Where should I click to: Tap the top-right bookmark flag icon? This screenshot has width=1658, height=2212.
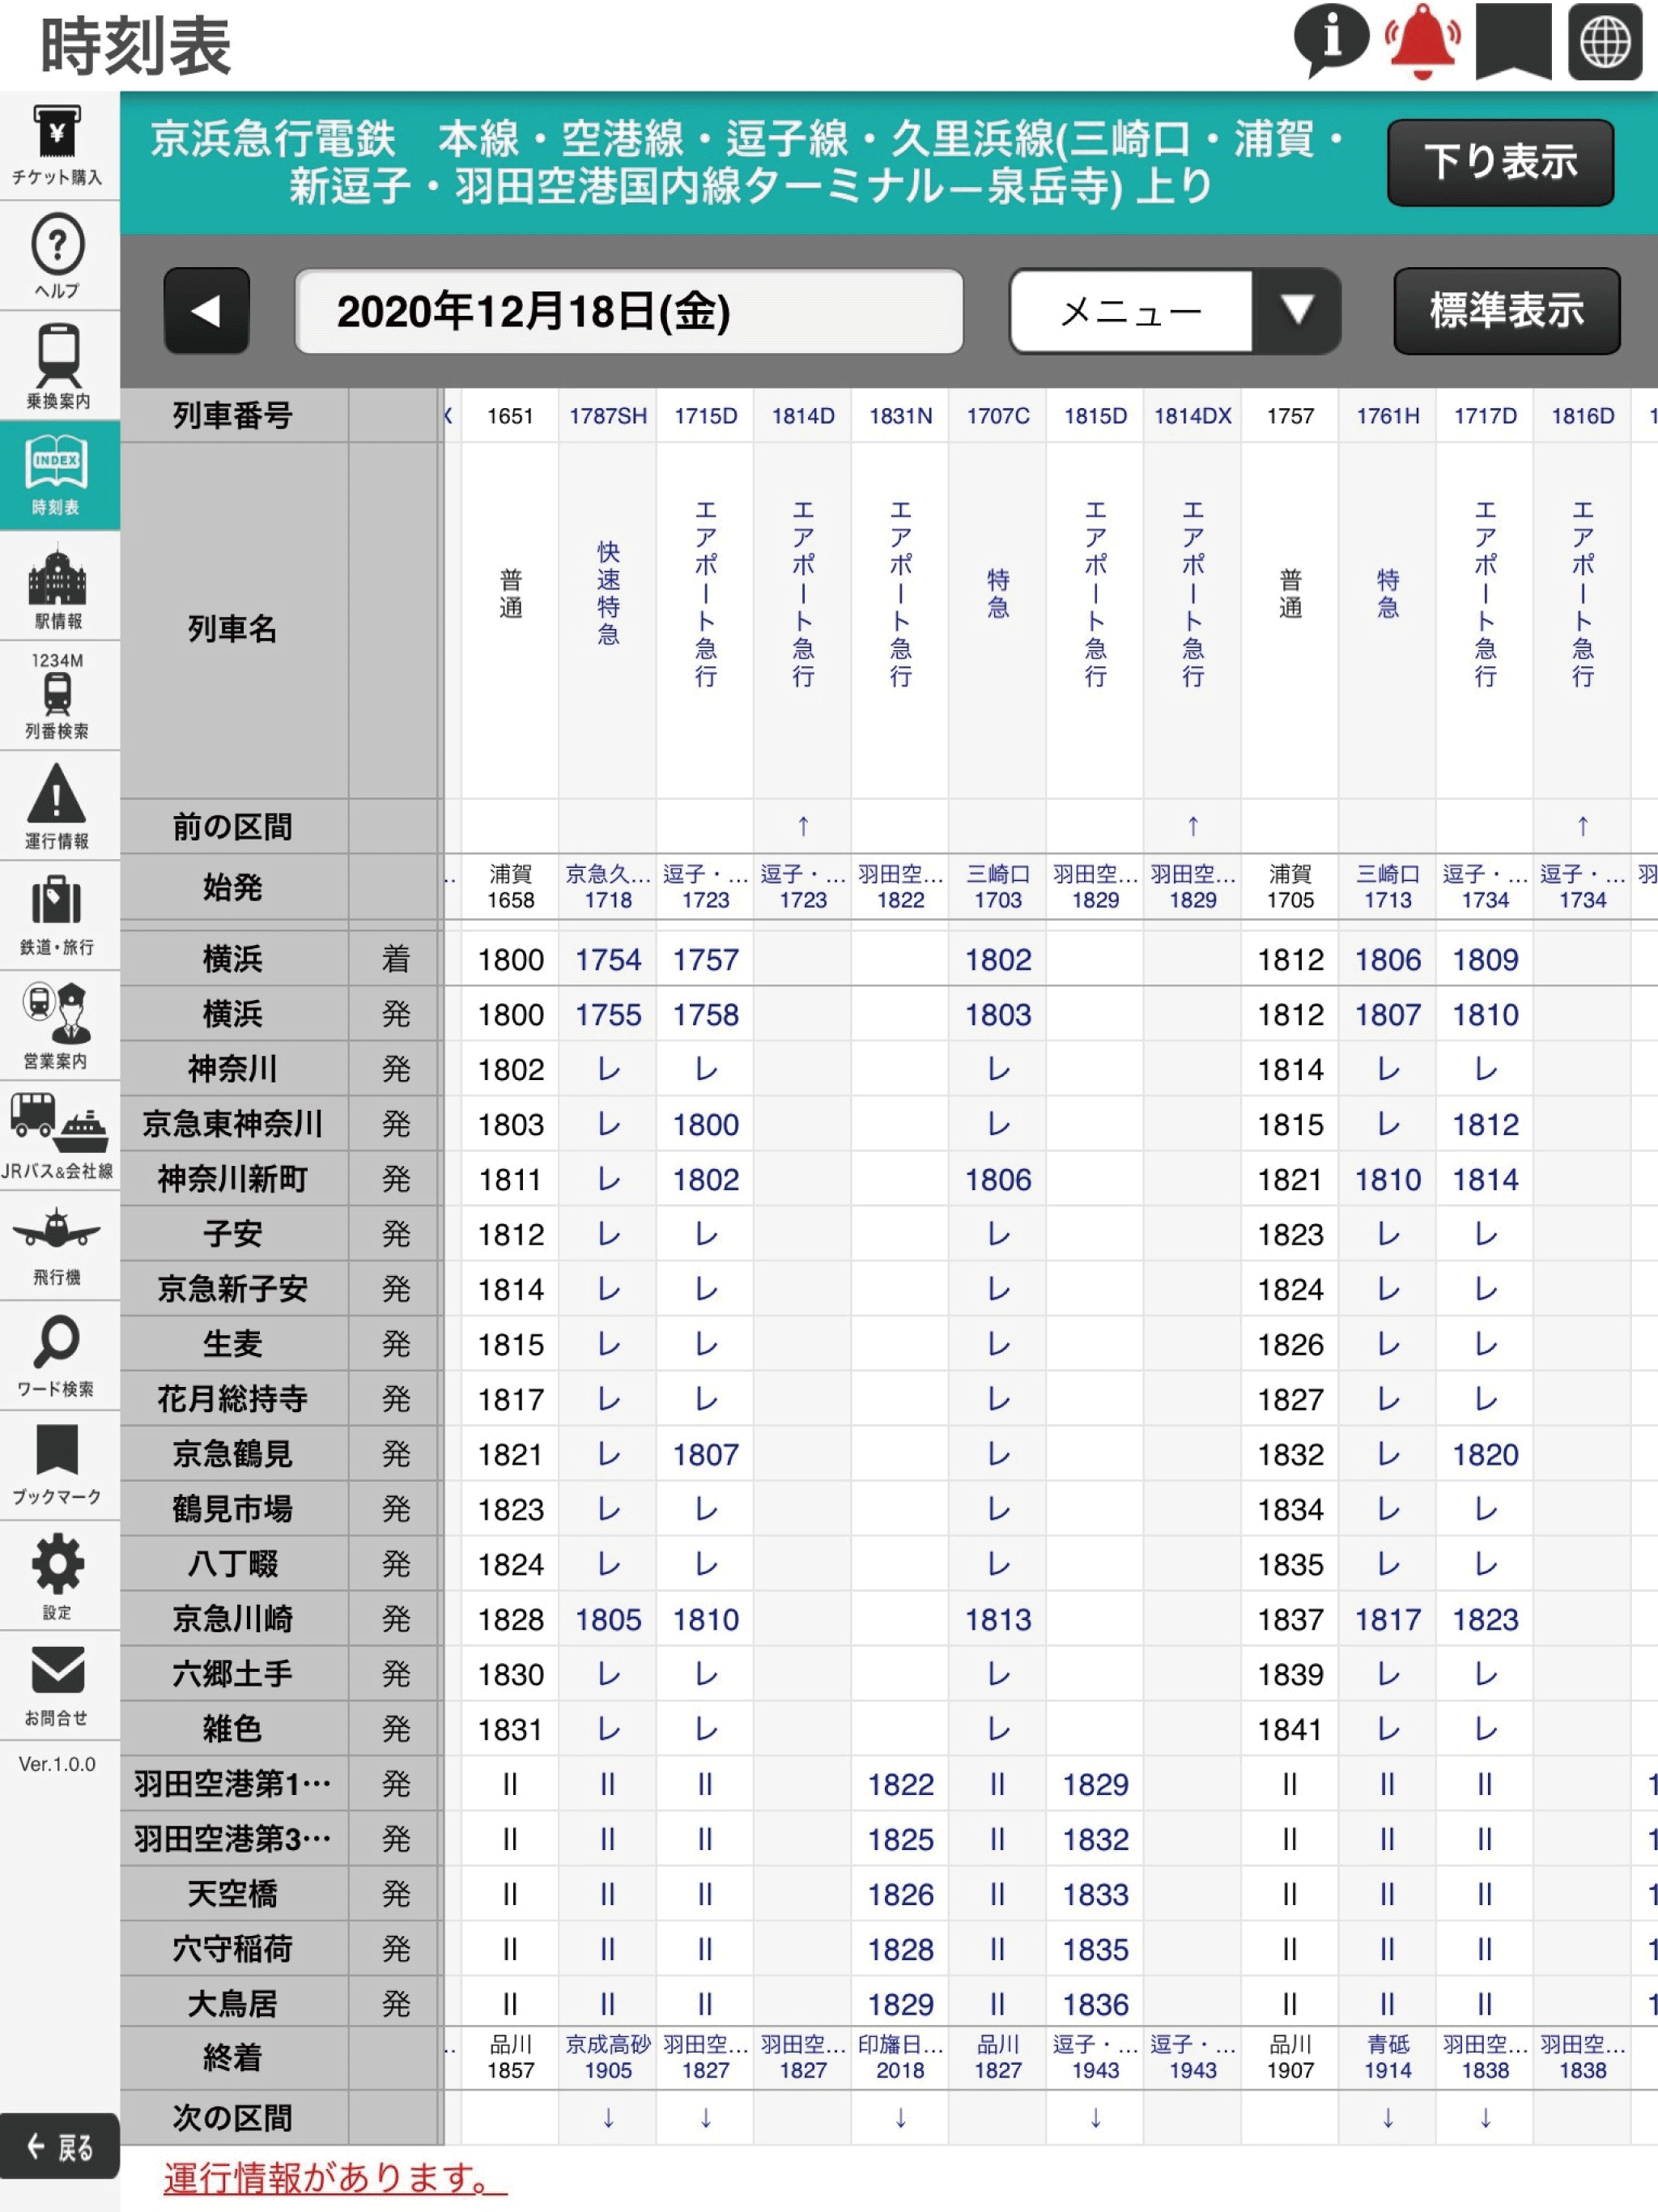pyautogui.click(x=1513, y=42)
